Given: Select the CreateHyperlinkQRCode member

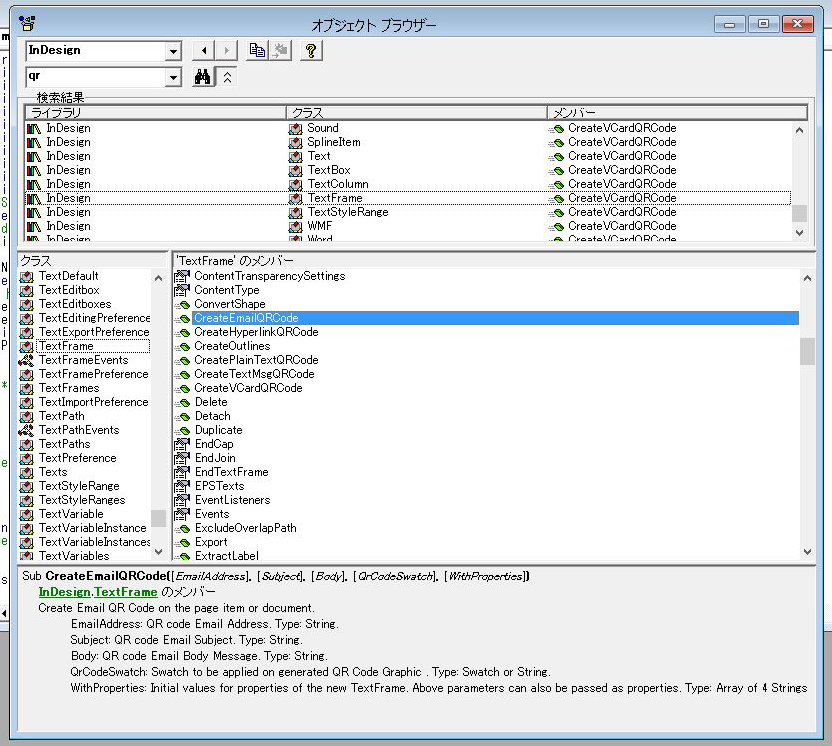Looking at the screenshot, I should (256, 332).
